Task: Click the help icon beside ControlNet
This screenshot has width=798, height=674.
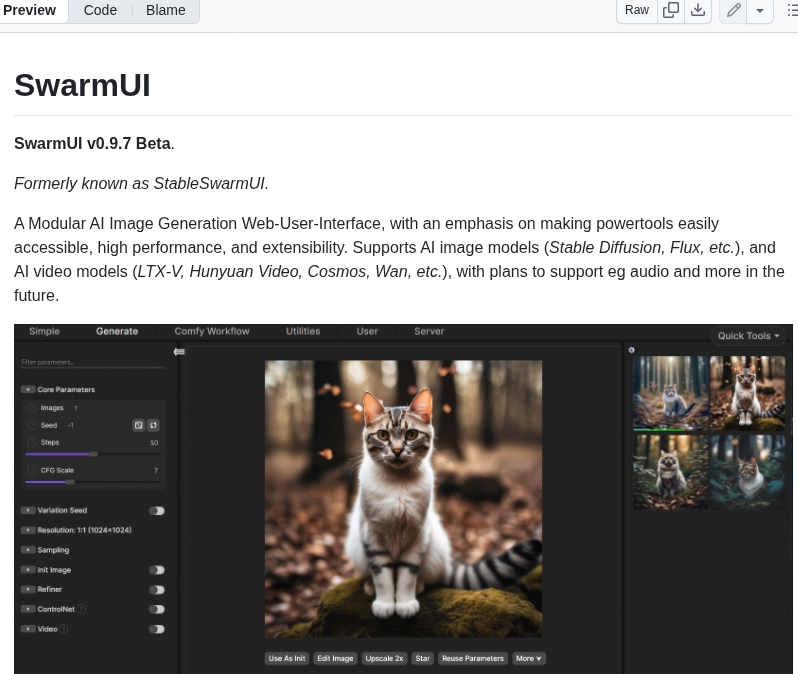Action: click(81, 609)
